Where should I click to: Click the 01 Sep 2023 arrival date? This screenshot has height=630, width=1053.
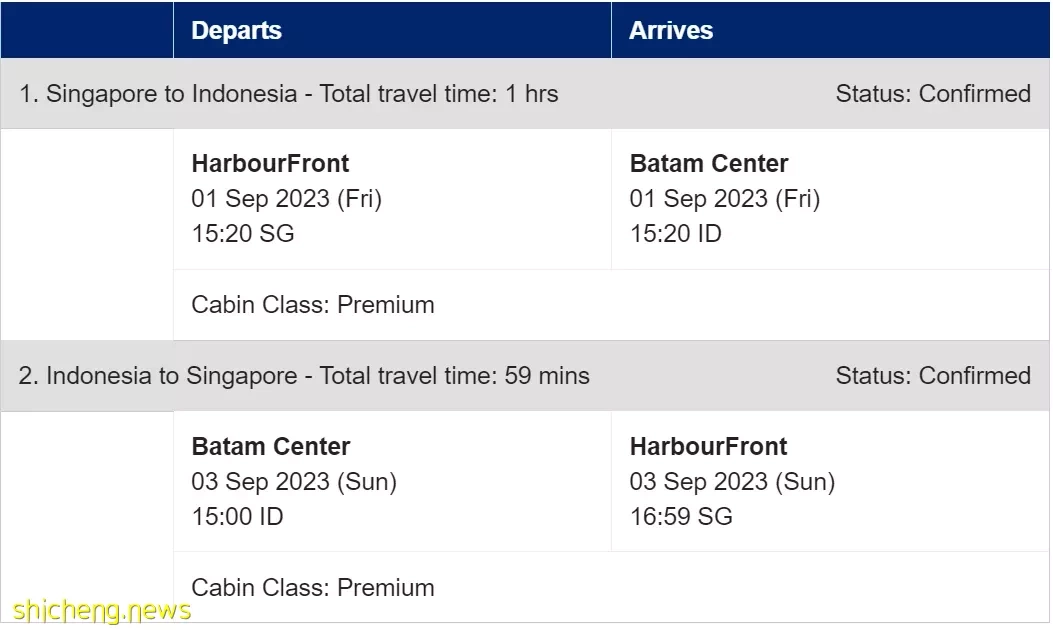[725, 199]
